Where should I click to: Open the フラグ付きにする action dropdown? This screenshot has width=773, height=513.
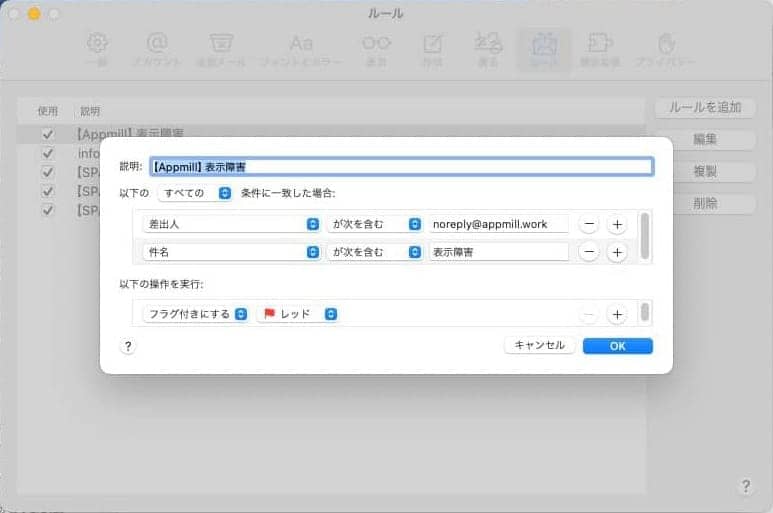pyautogui.click(x=195, y=314)
